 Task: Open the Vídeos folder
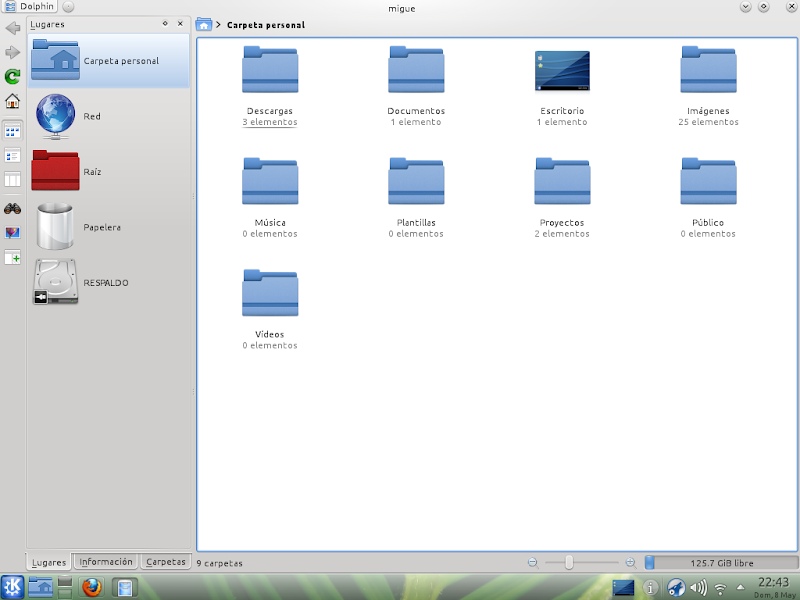270,293
